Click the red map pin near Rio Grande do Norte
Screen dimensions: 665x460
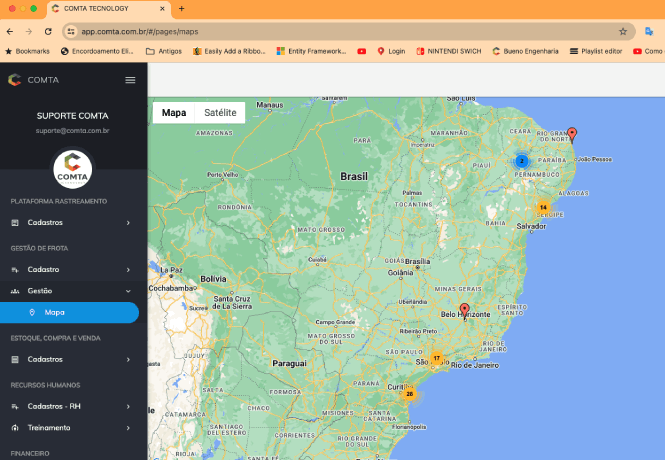point(572,135)
